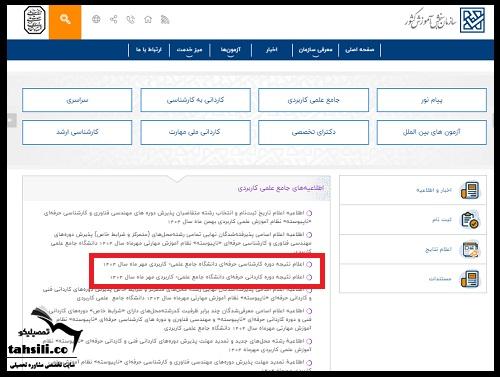Click the emblem logo at top left
The image size is (500, 377).
[x=34, y=20]
